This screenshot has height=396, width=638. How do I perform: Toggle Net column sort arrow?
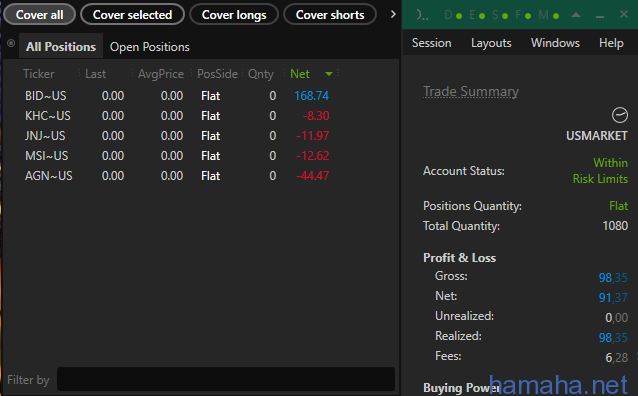tap(329, 74)
